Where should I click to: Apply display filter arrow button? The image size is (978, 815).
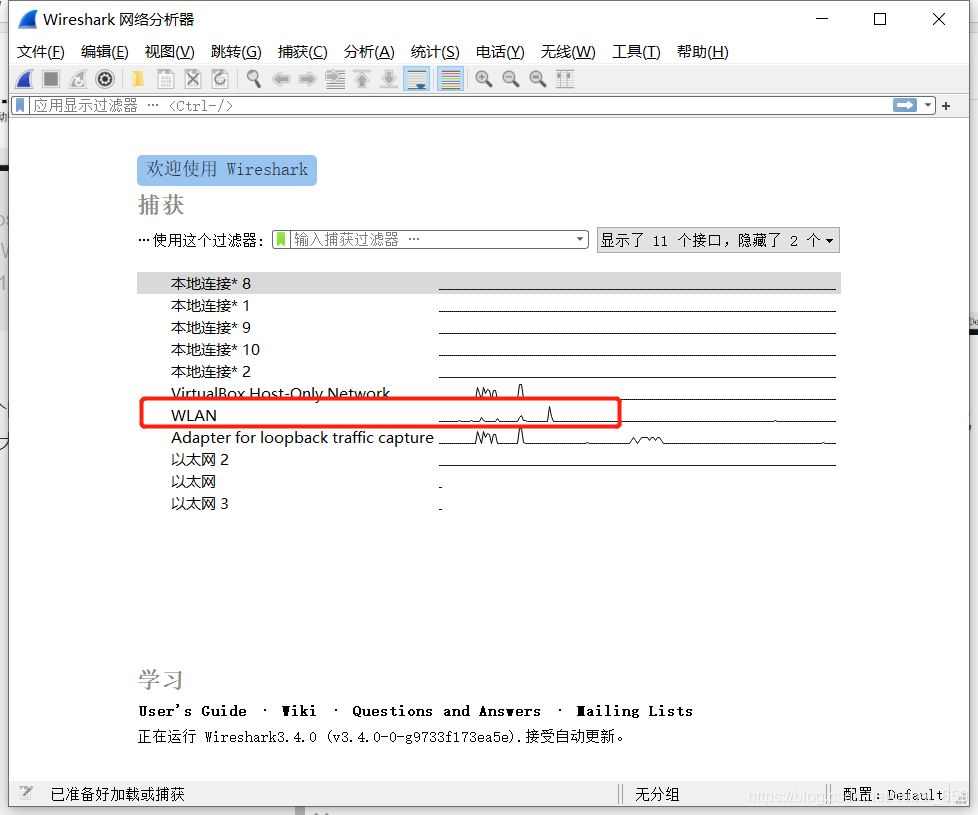(x=905, y=105)
